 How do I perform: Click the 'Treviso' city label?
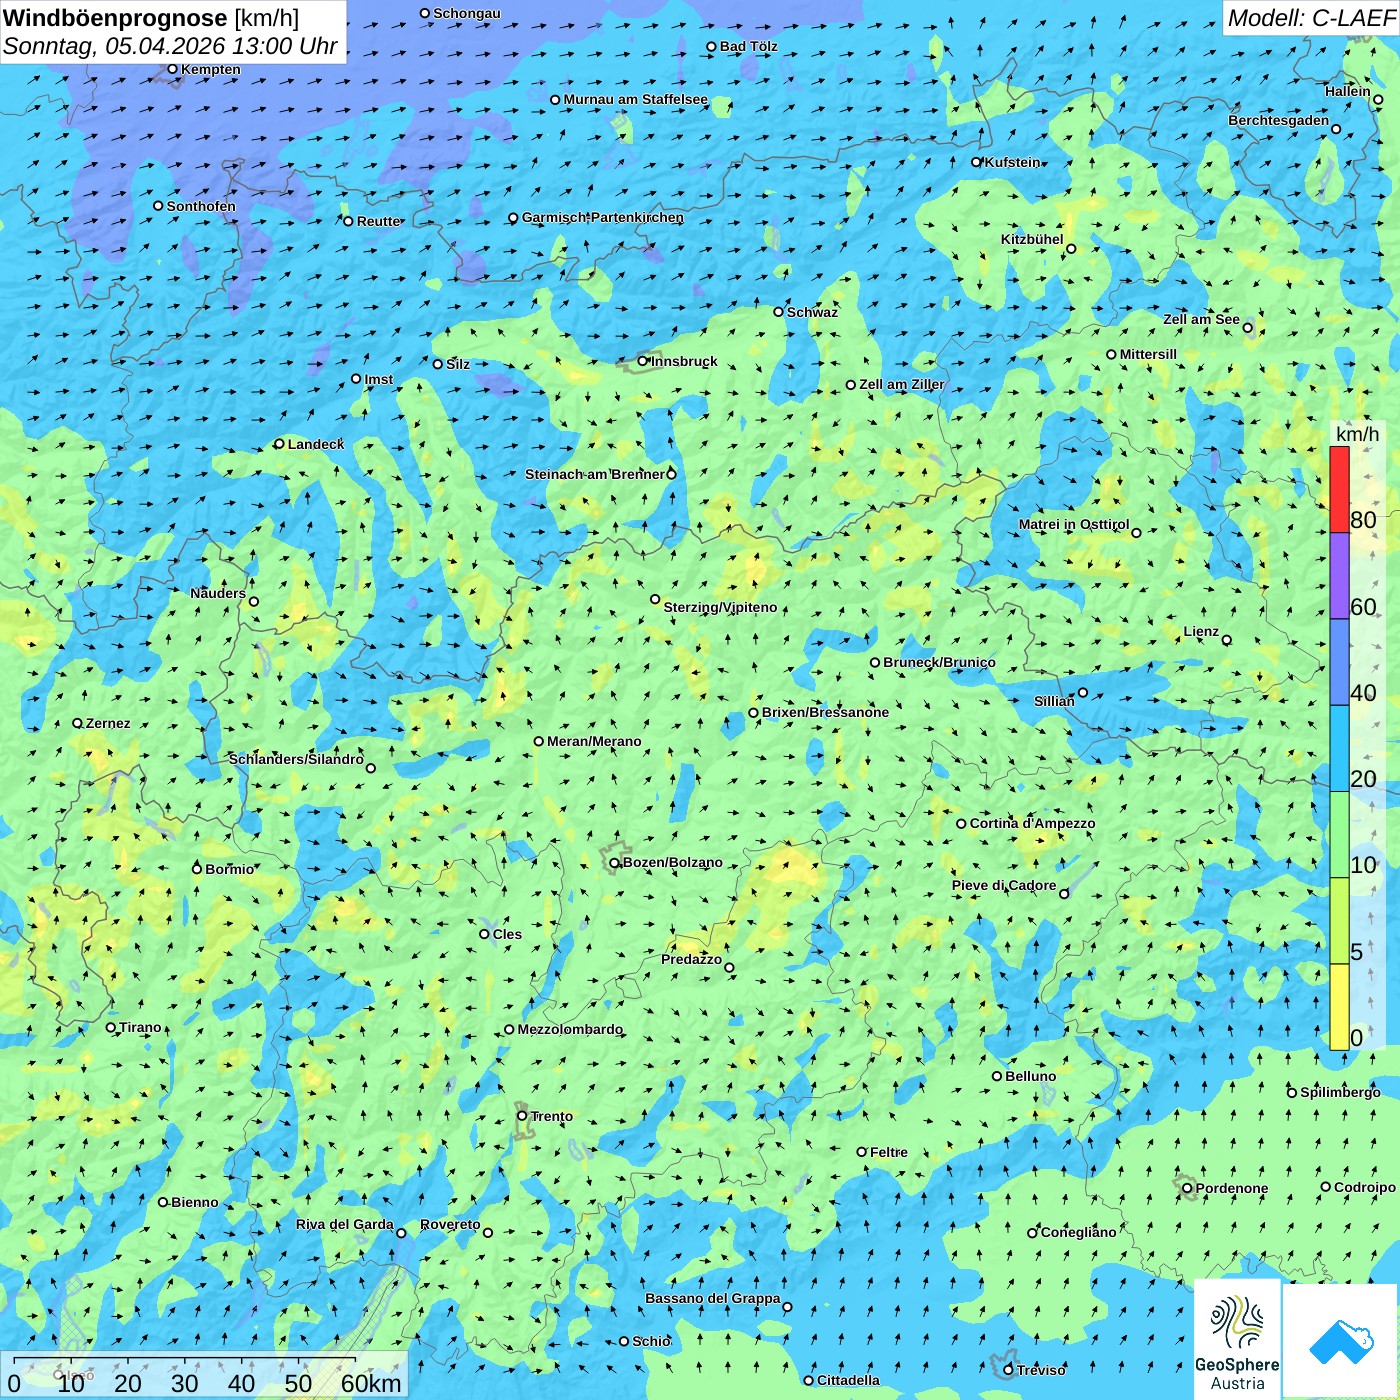tap(1041, 1370)
